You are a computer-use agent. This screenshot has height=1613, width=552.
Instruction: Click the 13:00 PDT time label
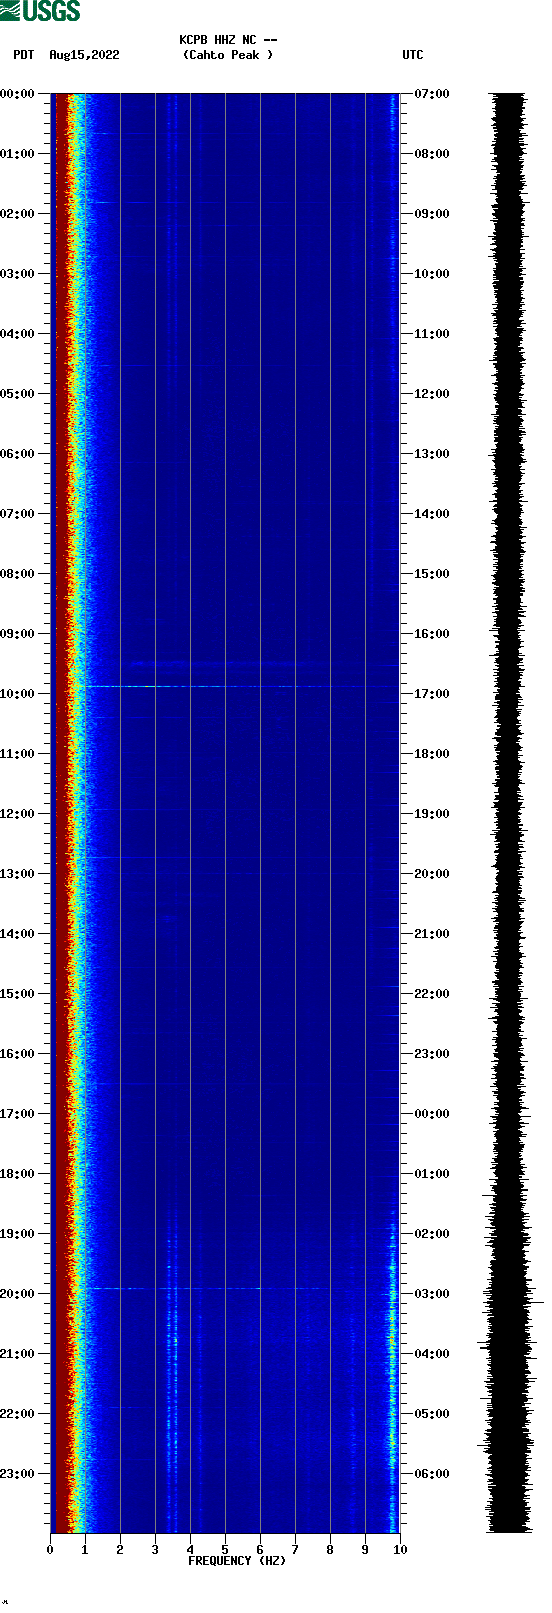click(x=18, y=874)
